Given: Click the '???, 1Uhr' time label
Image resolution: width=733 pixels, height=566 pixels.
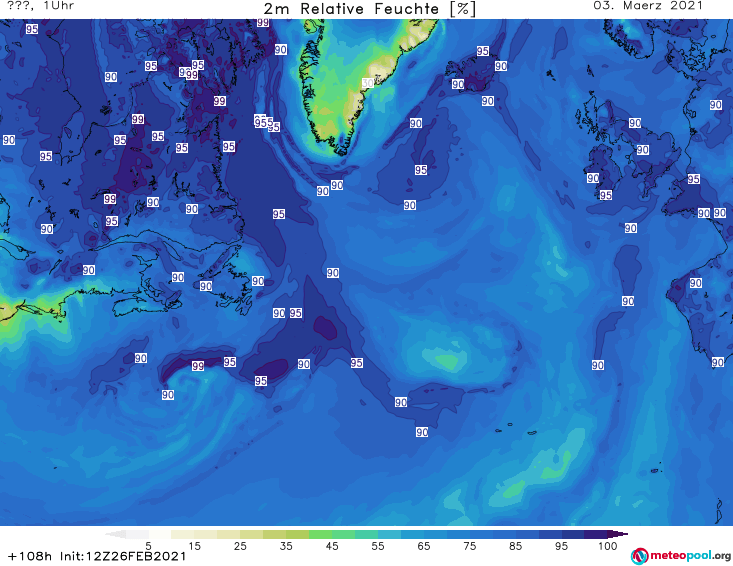Looking at the screenshot, I should point(41,6).
